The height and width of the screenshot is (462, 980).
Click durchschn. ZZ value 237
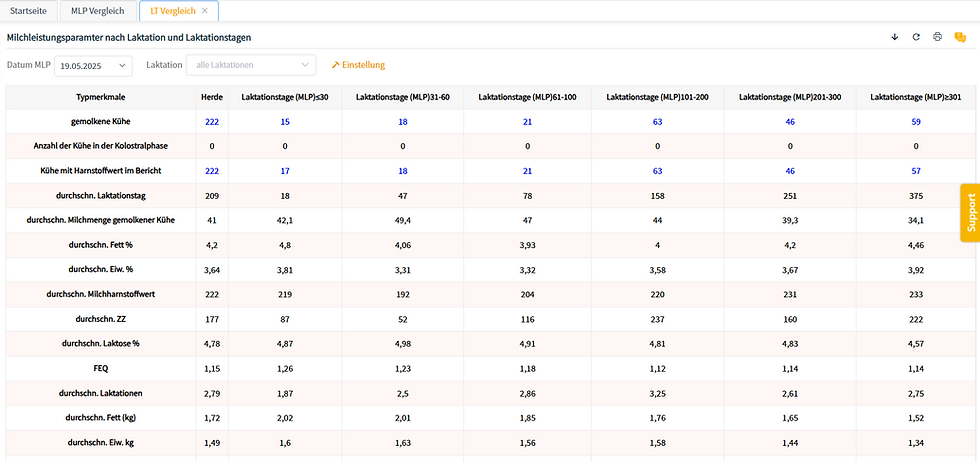click(x=658, y=319)
